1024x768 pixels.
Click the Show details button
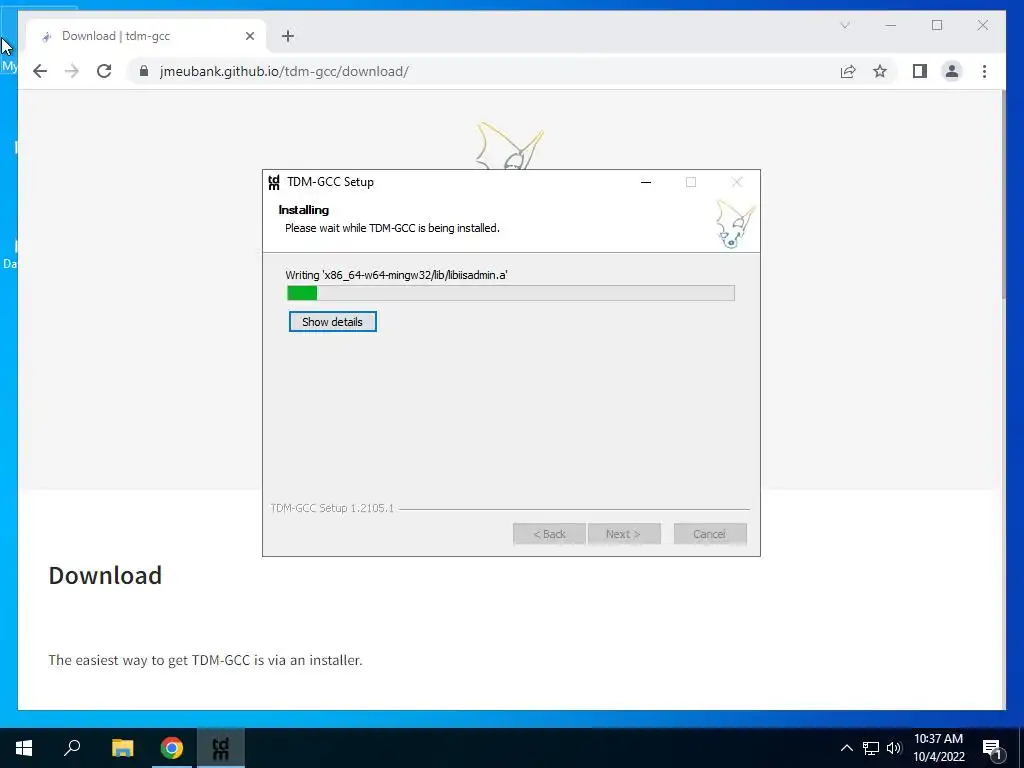(332, 321)
